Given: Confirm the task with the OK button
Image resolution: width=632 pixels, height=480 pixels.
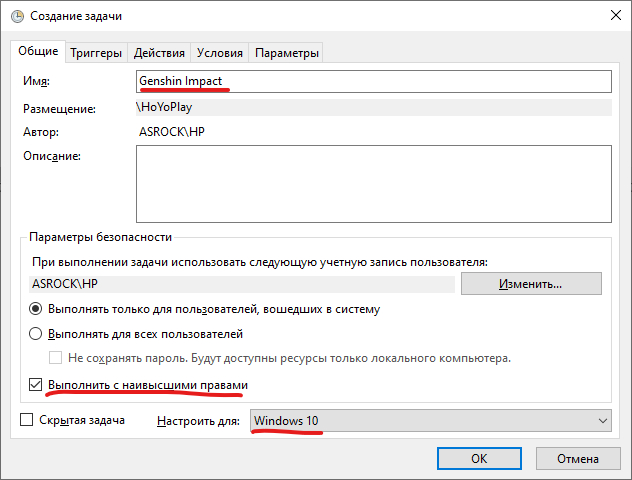Looking at the screenshot, I should tap(479, 458).
